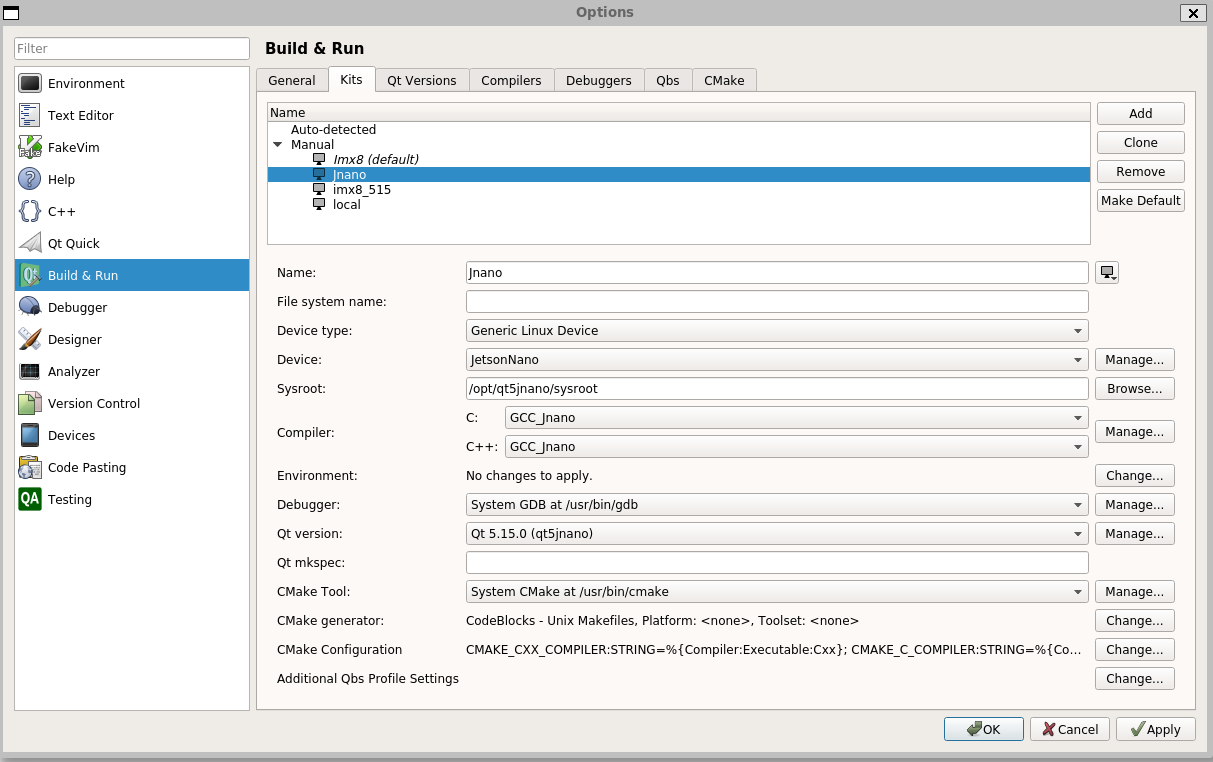This screenshot has height=762, width=1213.
Task: Browse for the Sysroot path
Action: 1135,389
